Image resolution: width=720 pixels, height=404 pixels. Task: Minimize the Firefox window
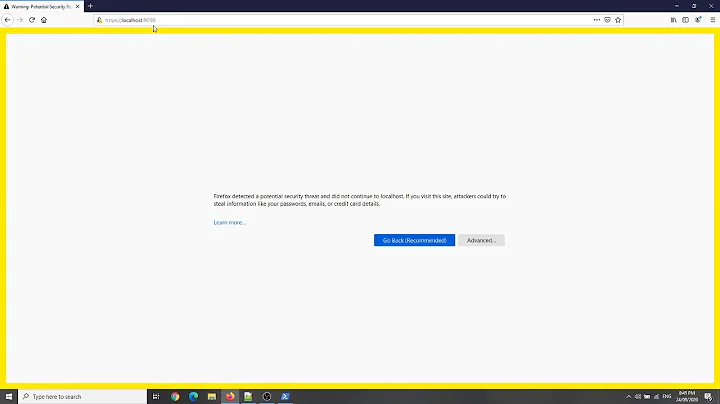[676, 6]
